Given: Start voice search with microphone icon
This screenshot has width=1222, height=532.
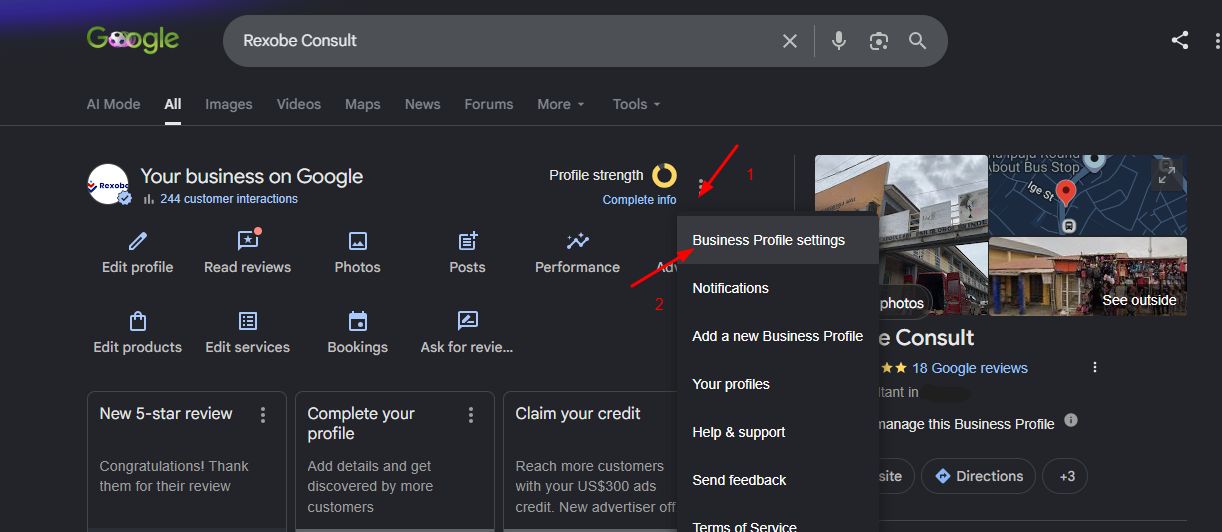Looking at the screenshot, I should [839, 41].
